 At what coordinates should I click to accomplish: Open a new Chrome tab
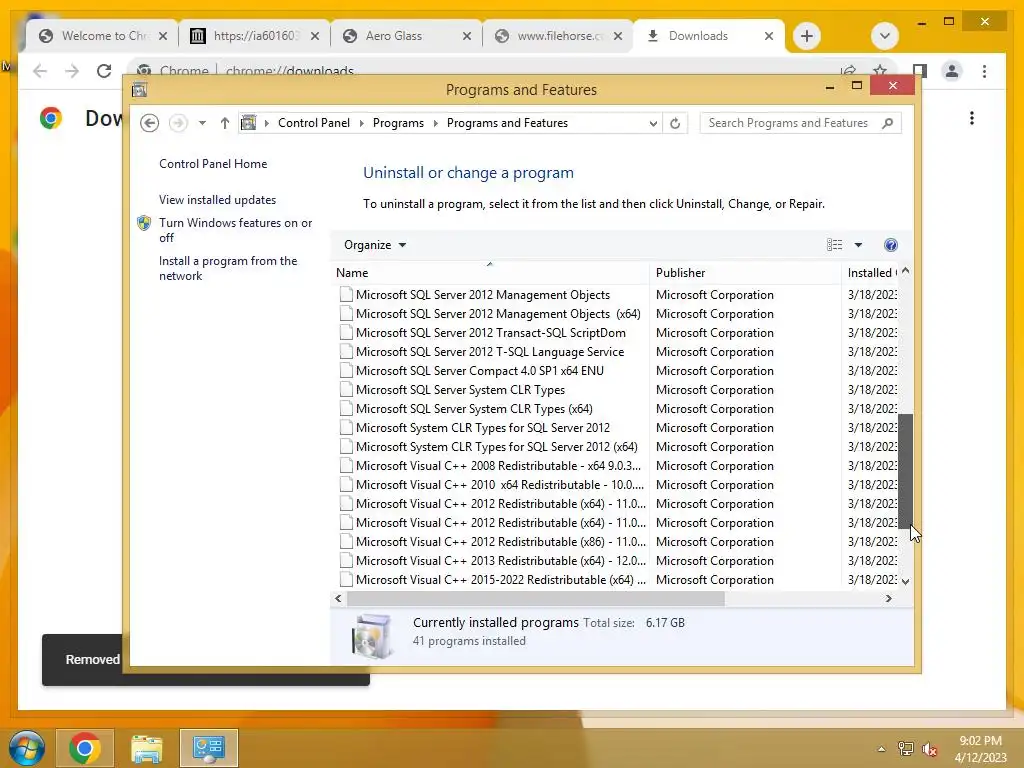click(807, 36)
